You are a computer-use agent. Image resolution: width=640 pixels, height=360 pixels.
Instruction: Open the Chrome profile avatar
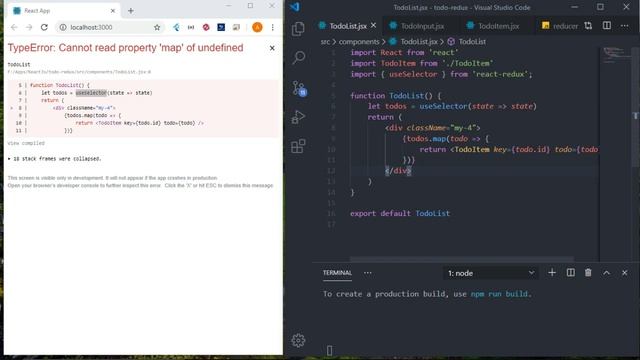tap(257, 27)
